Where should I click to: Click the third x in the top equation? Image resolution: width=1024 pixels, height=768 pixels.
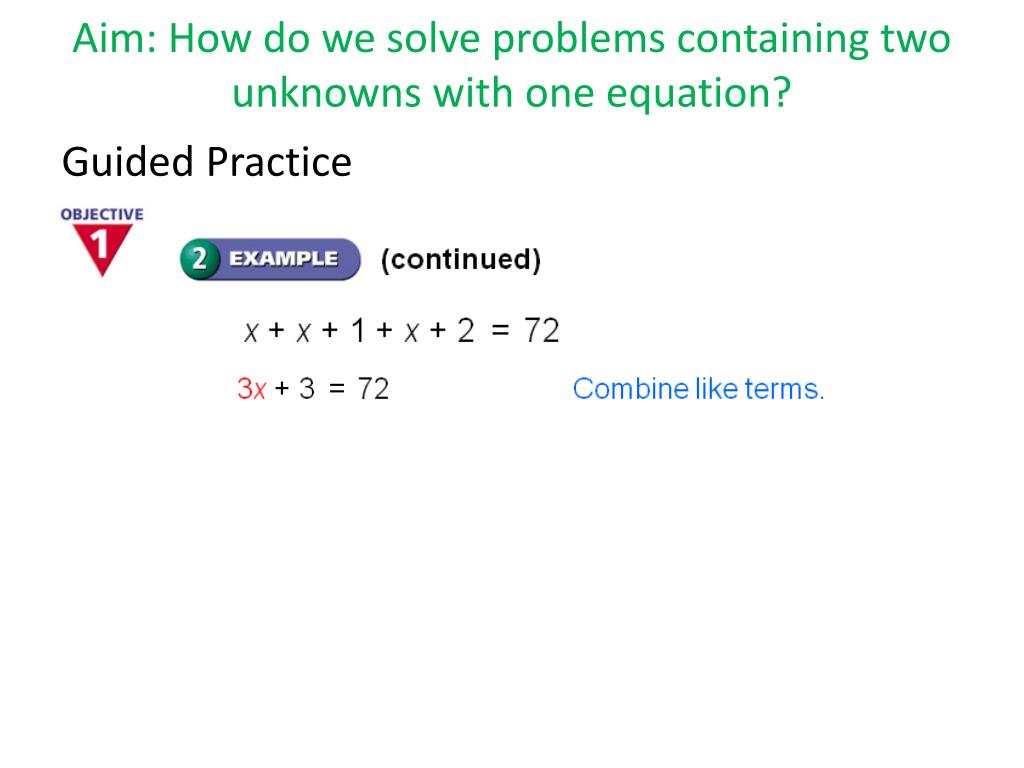pyautogui.click(x=411, y=332)
